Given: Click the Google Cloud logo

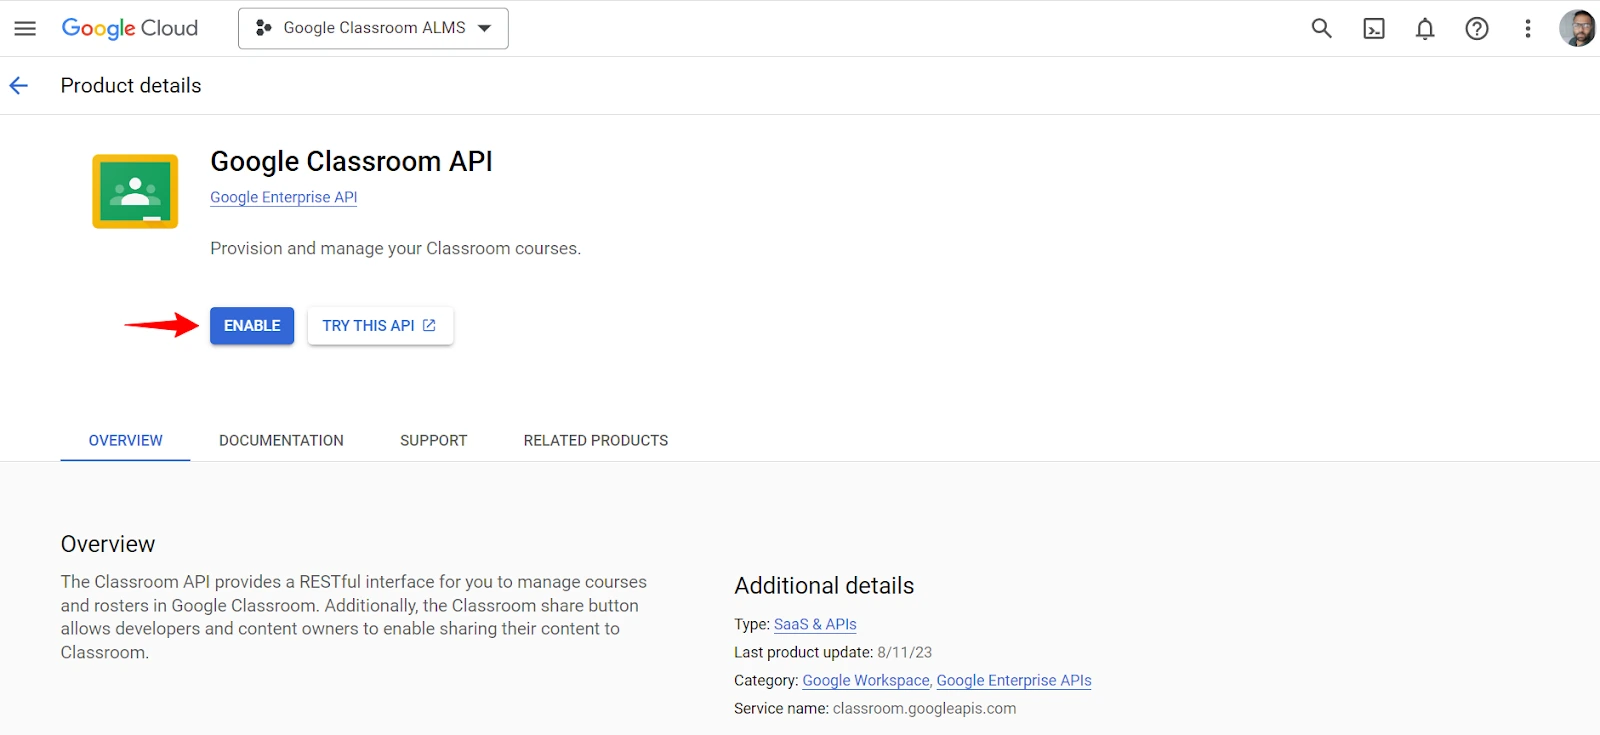Looking at the screenshot, I should pyautogui.click(x=130, y=28).
